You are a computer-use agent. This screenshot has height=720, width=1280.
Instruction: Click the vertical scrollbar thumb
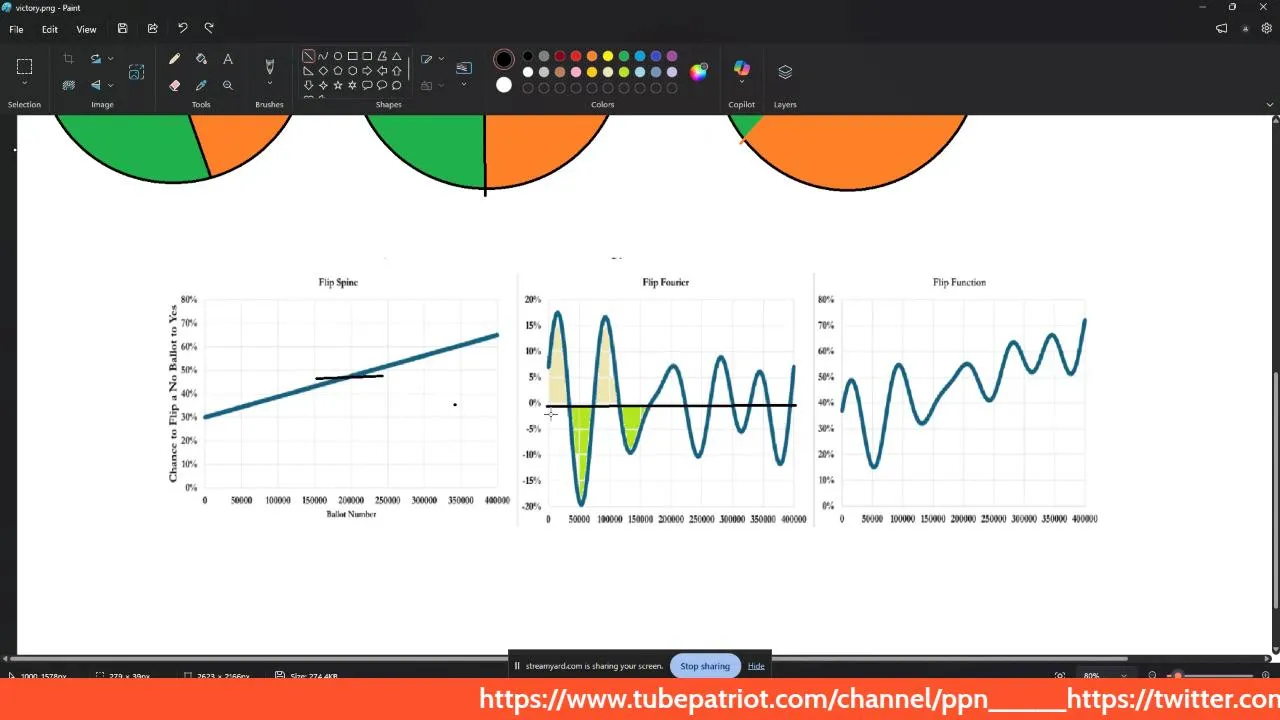point(1274,490)
